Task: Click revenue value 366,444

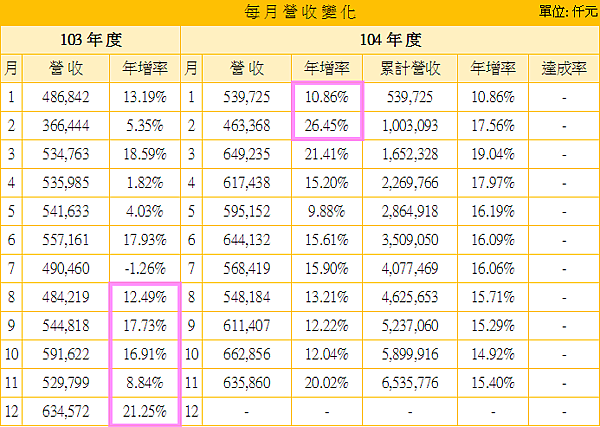Action: pyautogui.click(x=66, y=125)
